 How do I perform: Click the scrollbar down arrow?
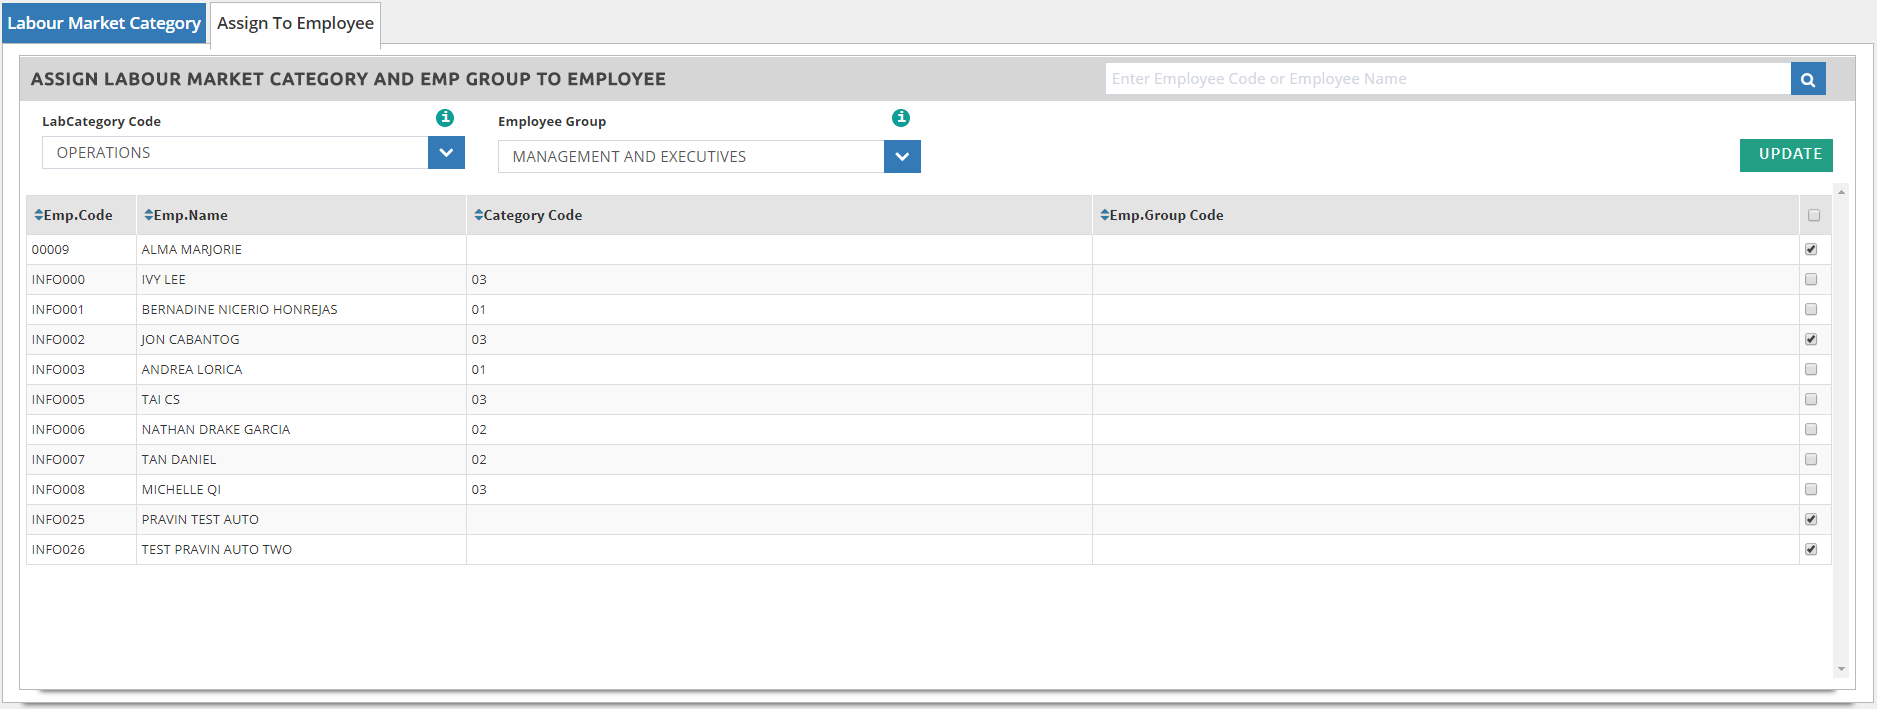[1841, 669]
